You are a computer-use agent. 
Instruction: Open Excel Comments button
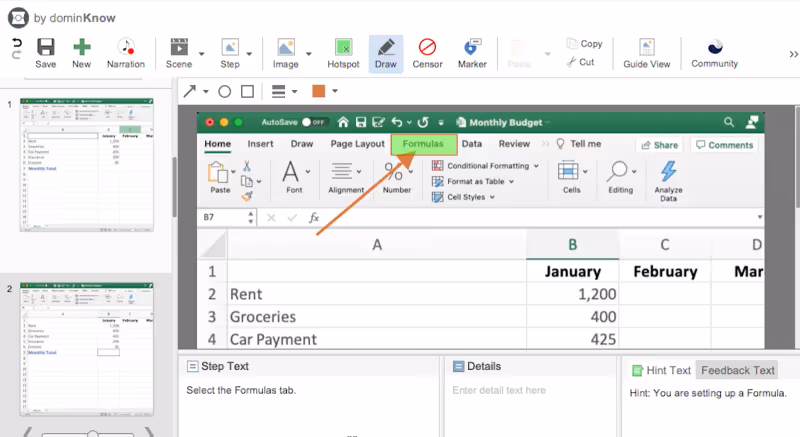pos(724,145)
